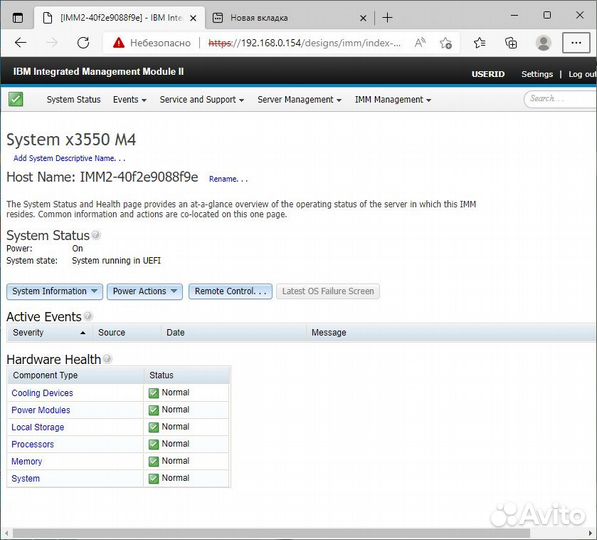Open the Power Modules link
Image resolution: width=597 pixels, height=540 pixels.
(41, 410)
